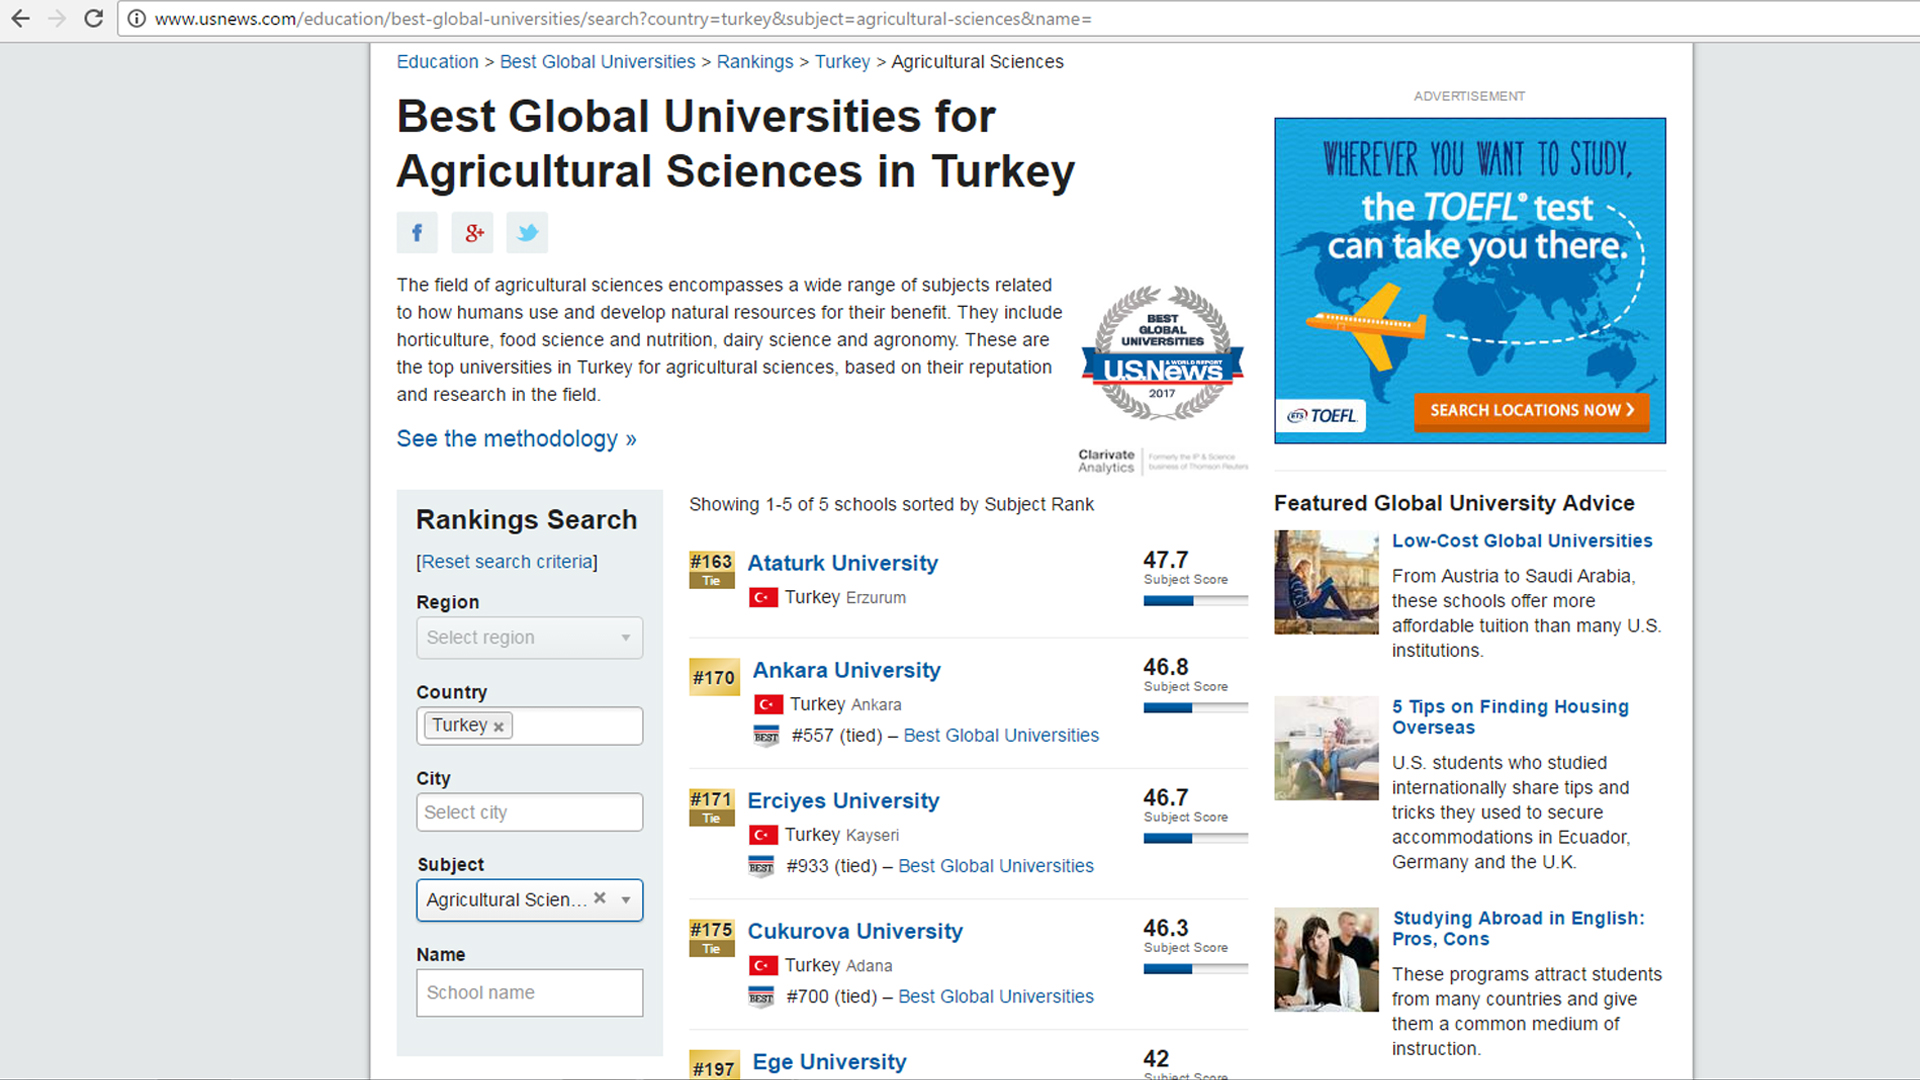1920x1080 pixels.
Task: Click the Google Plus share icon
Action: (472, 233)
